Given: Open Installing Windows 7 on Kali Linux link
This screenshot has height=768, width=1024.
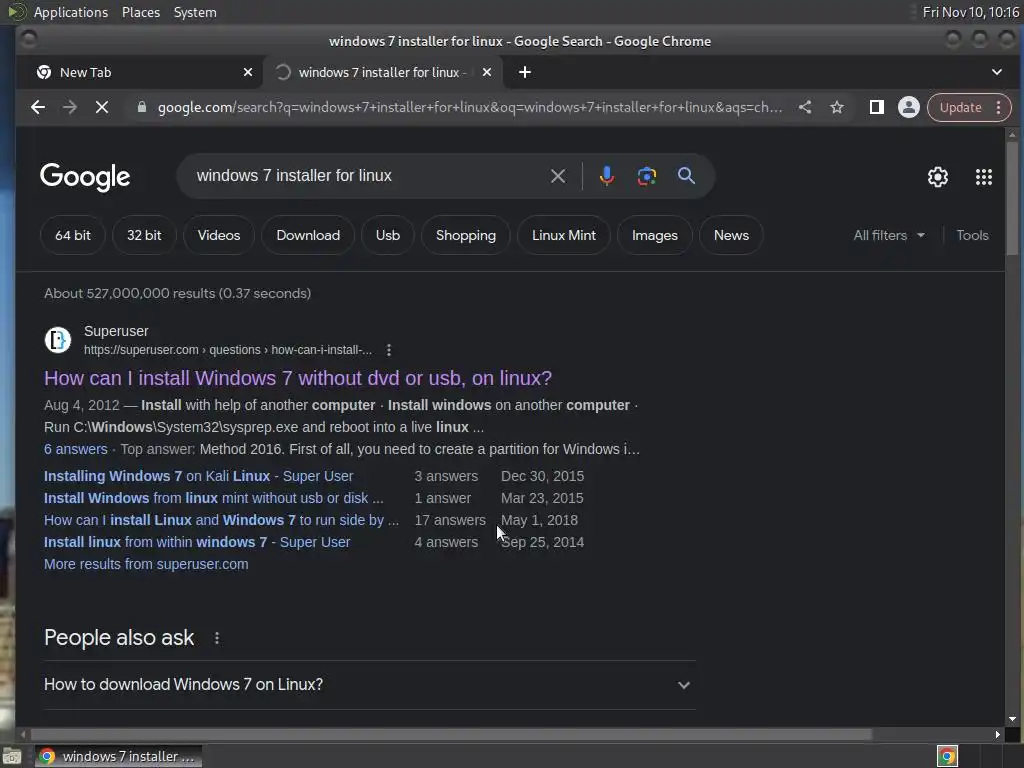Looking at the screenshot, I should tap(199, 476).
